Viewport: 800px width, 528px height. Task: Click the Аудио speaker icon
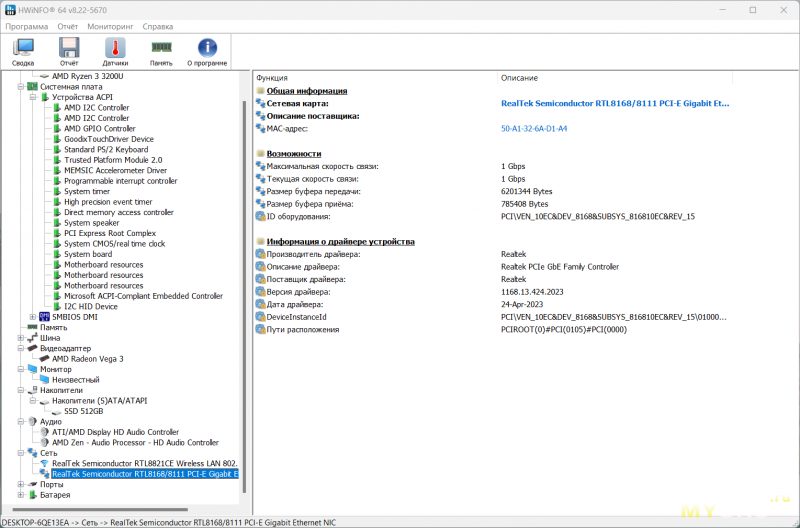(x=33, y=421)
